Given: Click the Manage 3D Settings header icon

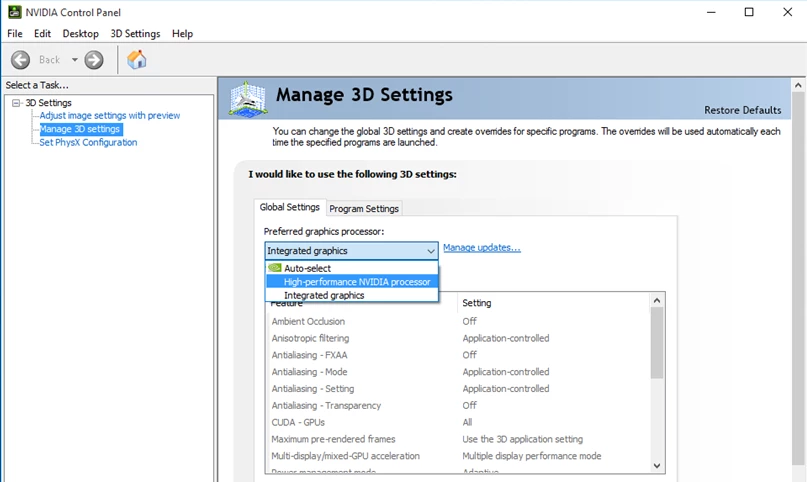Looking at the screenshot, I should pos(248,99).
